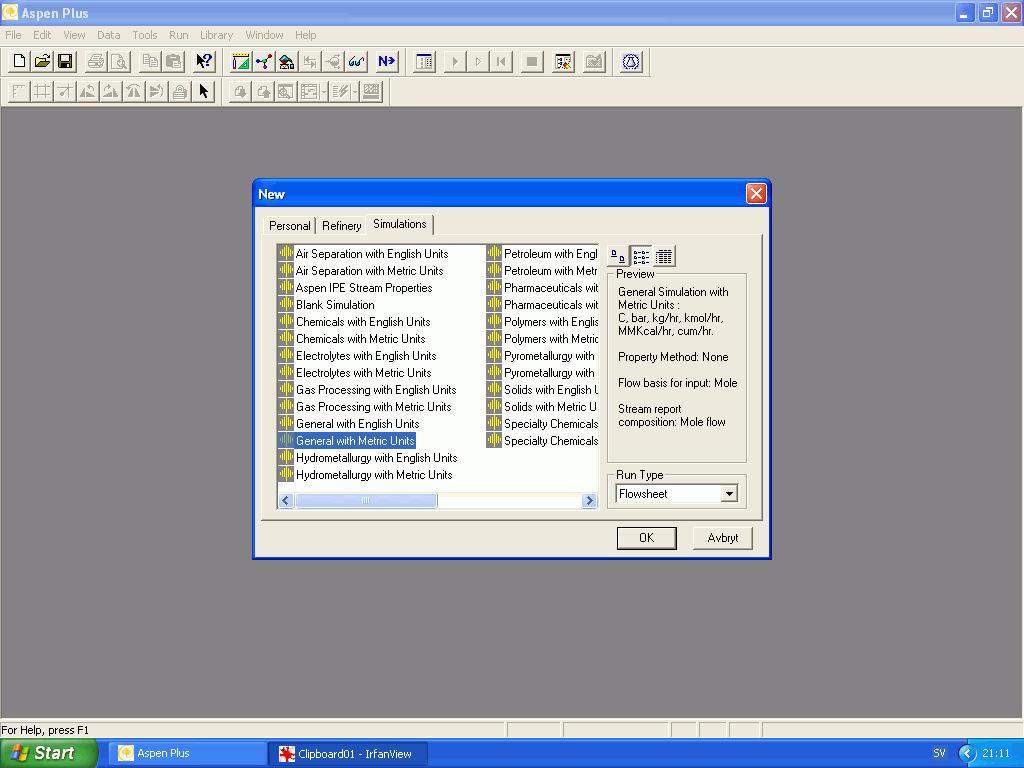Open the Control Panel icon
This screenshot has width=1024, height=768.
[424, 61]
